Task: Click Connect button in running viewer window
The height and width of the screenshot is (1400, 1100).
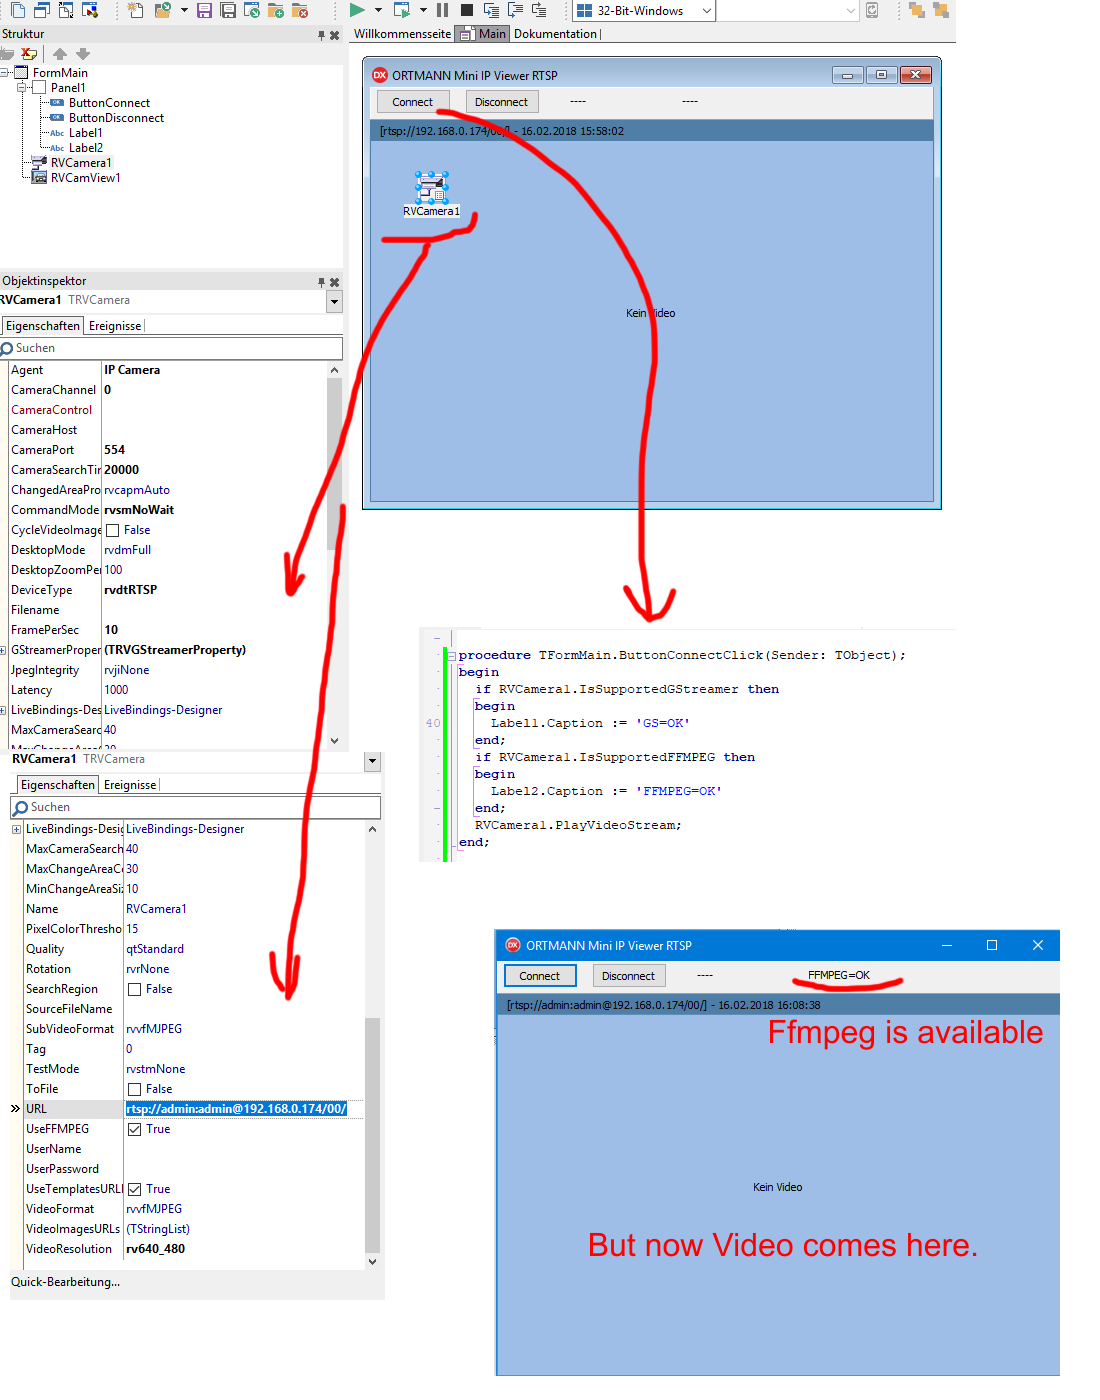Action: 540,976
